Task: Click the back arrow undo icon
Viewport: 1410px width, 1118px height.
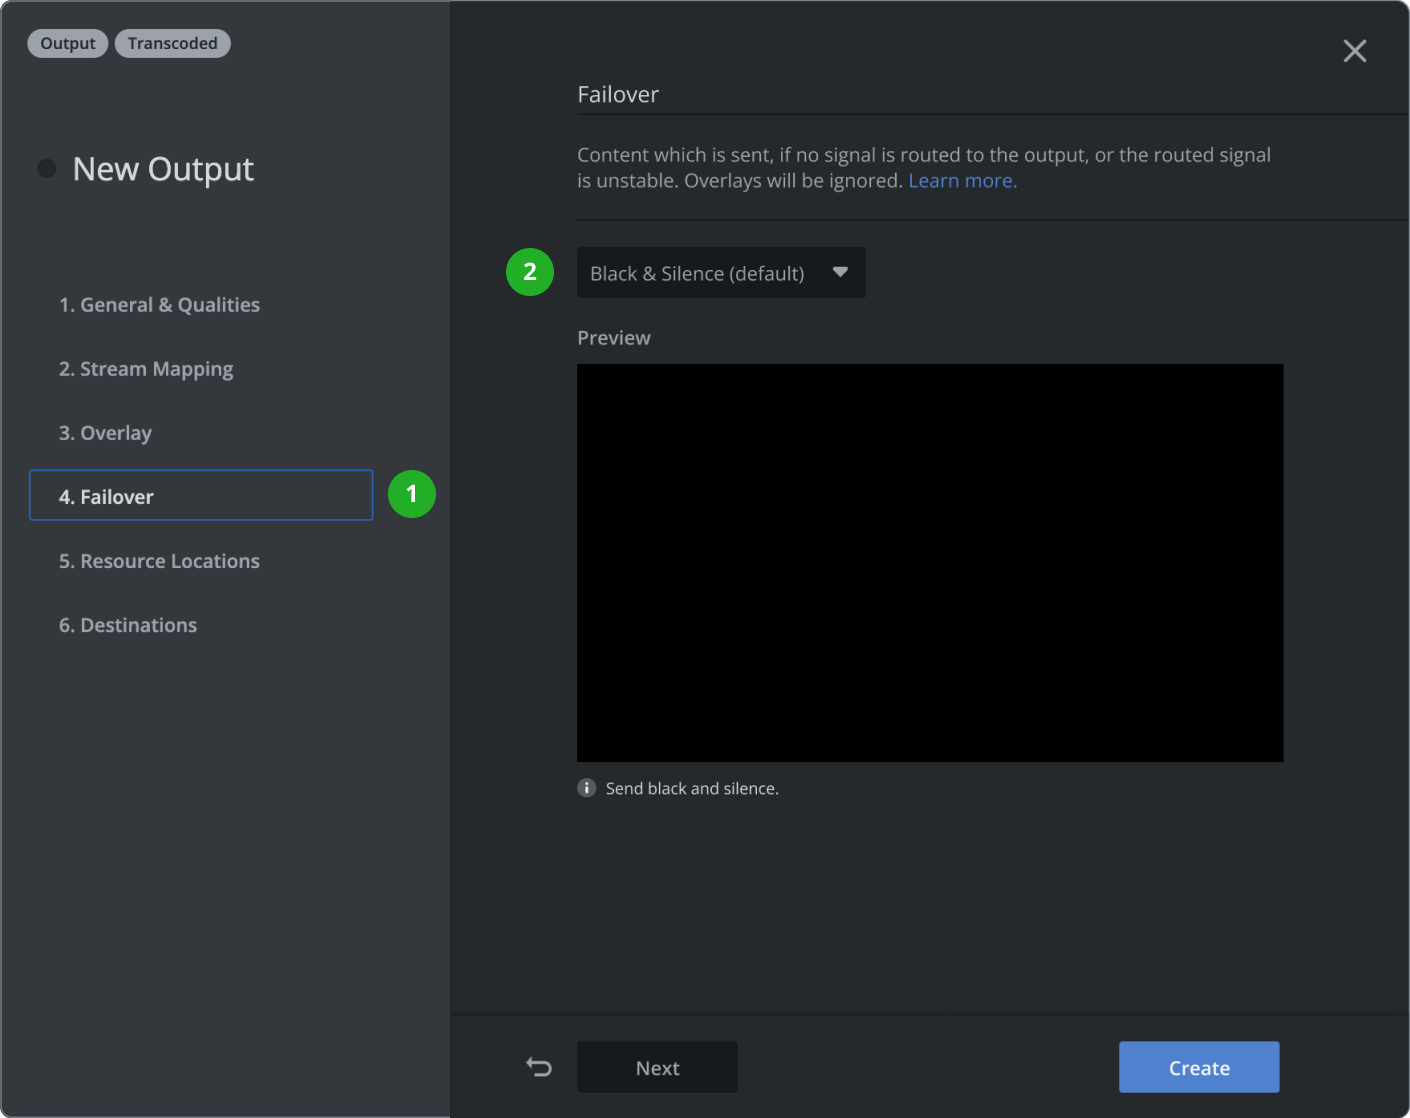Action: (x=539, y=1067)
